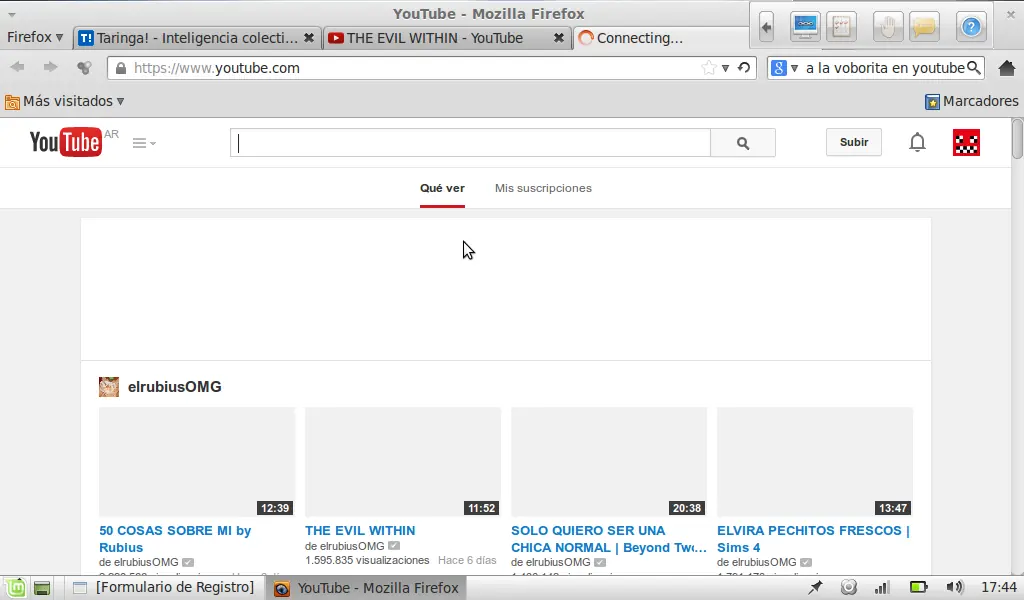The image size is (1024, 600).
Task: Click the Subir upload button
Action: click(x=854, y=142)
